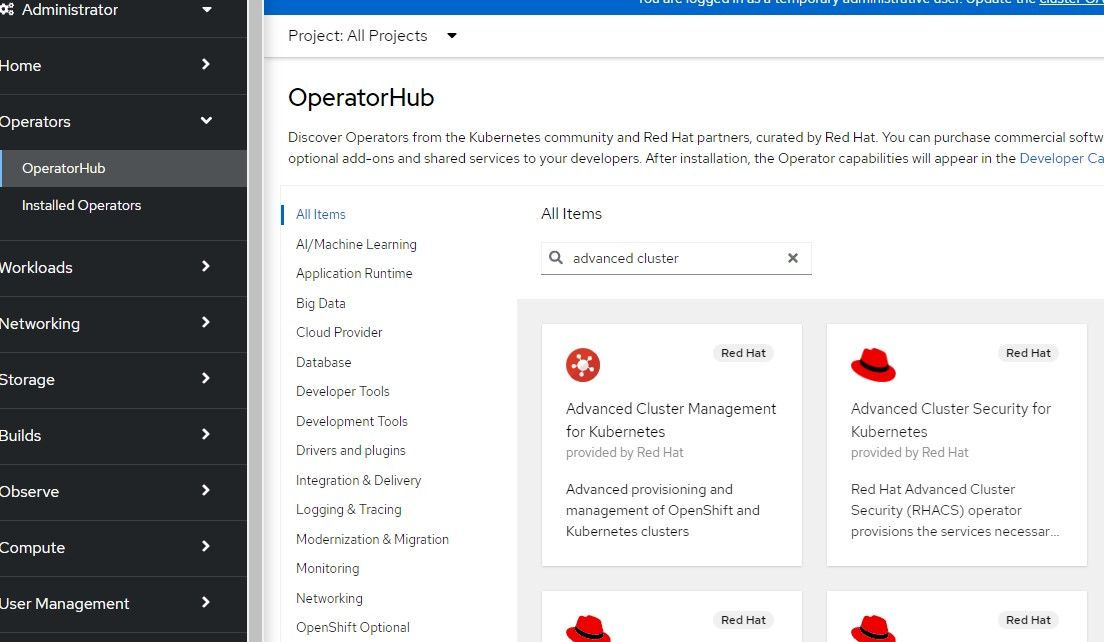Filter by Cloud Provider category
Screen dimensions: 1104x642
click(339, 332)
